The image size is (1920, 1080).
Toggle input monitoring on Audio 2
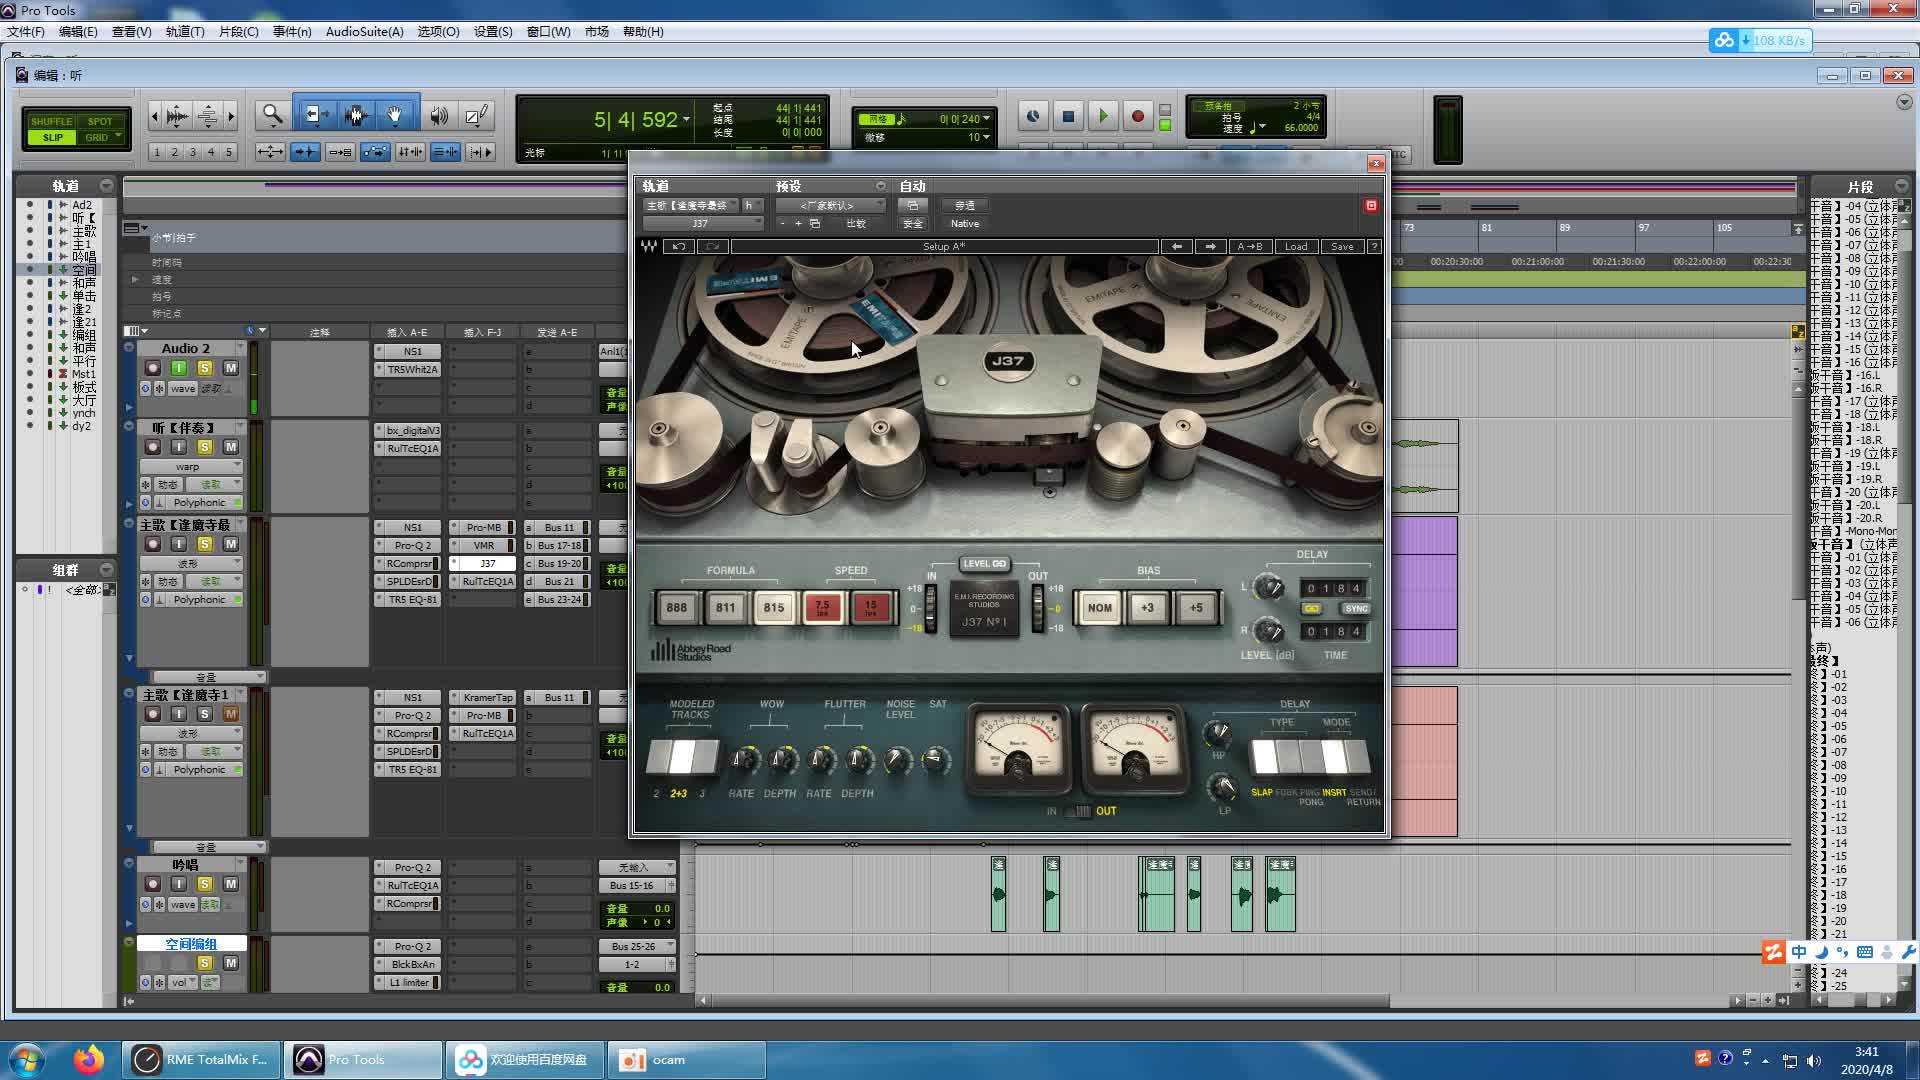pyautogui.click(x=178, y=368)
